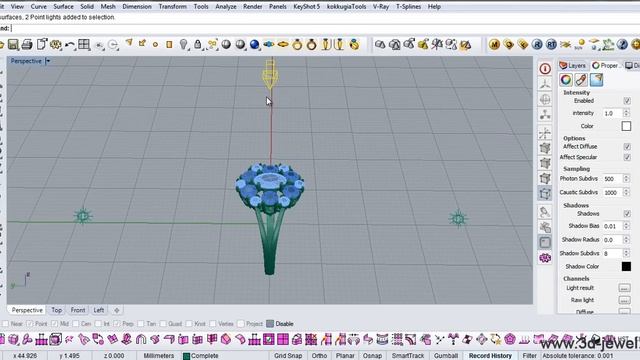Viewport: 640px width, 360px height.
Task: Open the Mesh menu
Action: (108, 7)
